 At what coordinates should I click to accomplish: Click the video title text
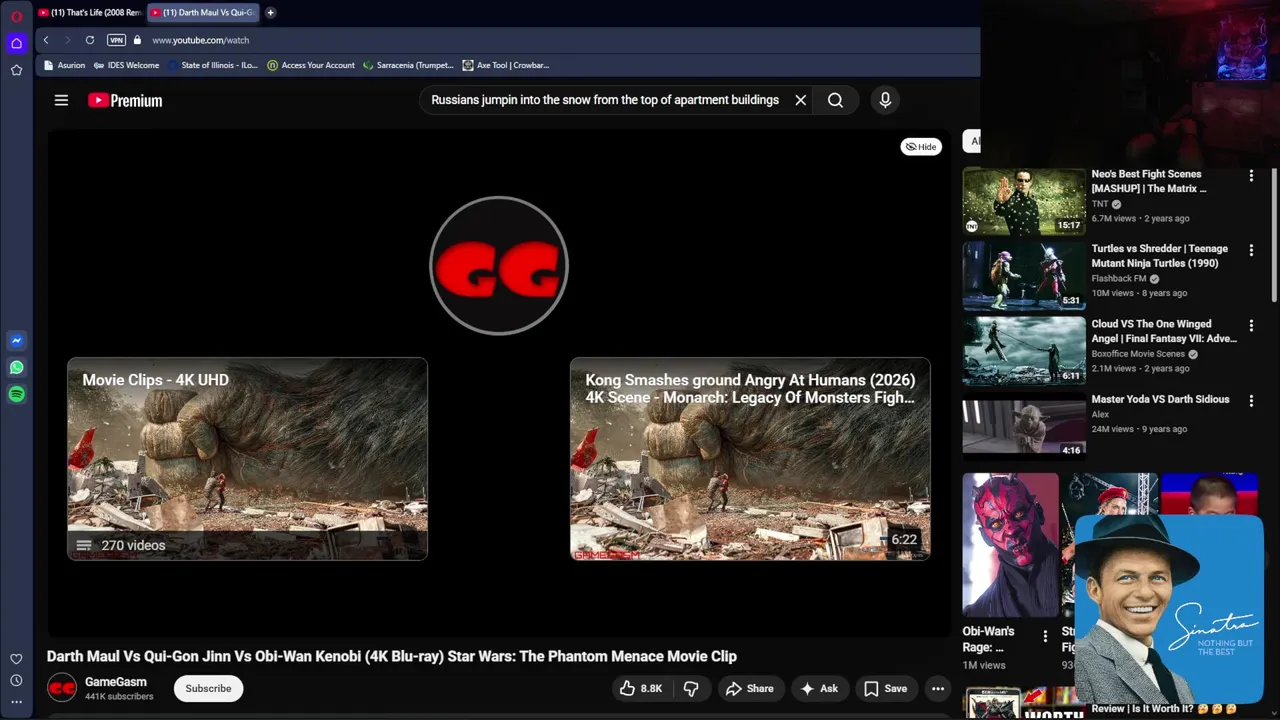(392, 656)
